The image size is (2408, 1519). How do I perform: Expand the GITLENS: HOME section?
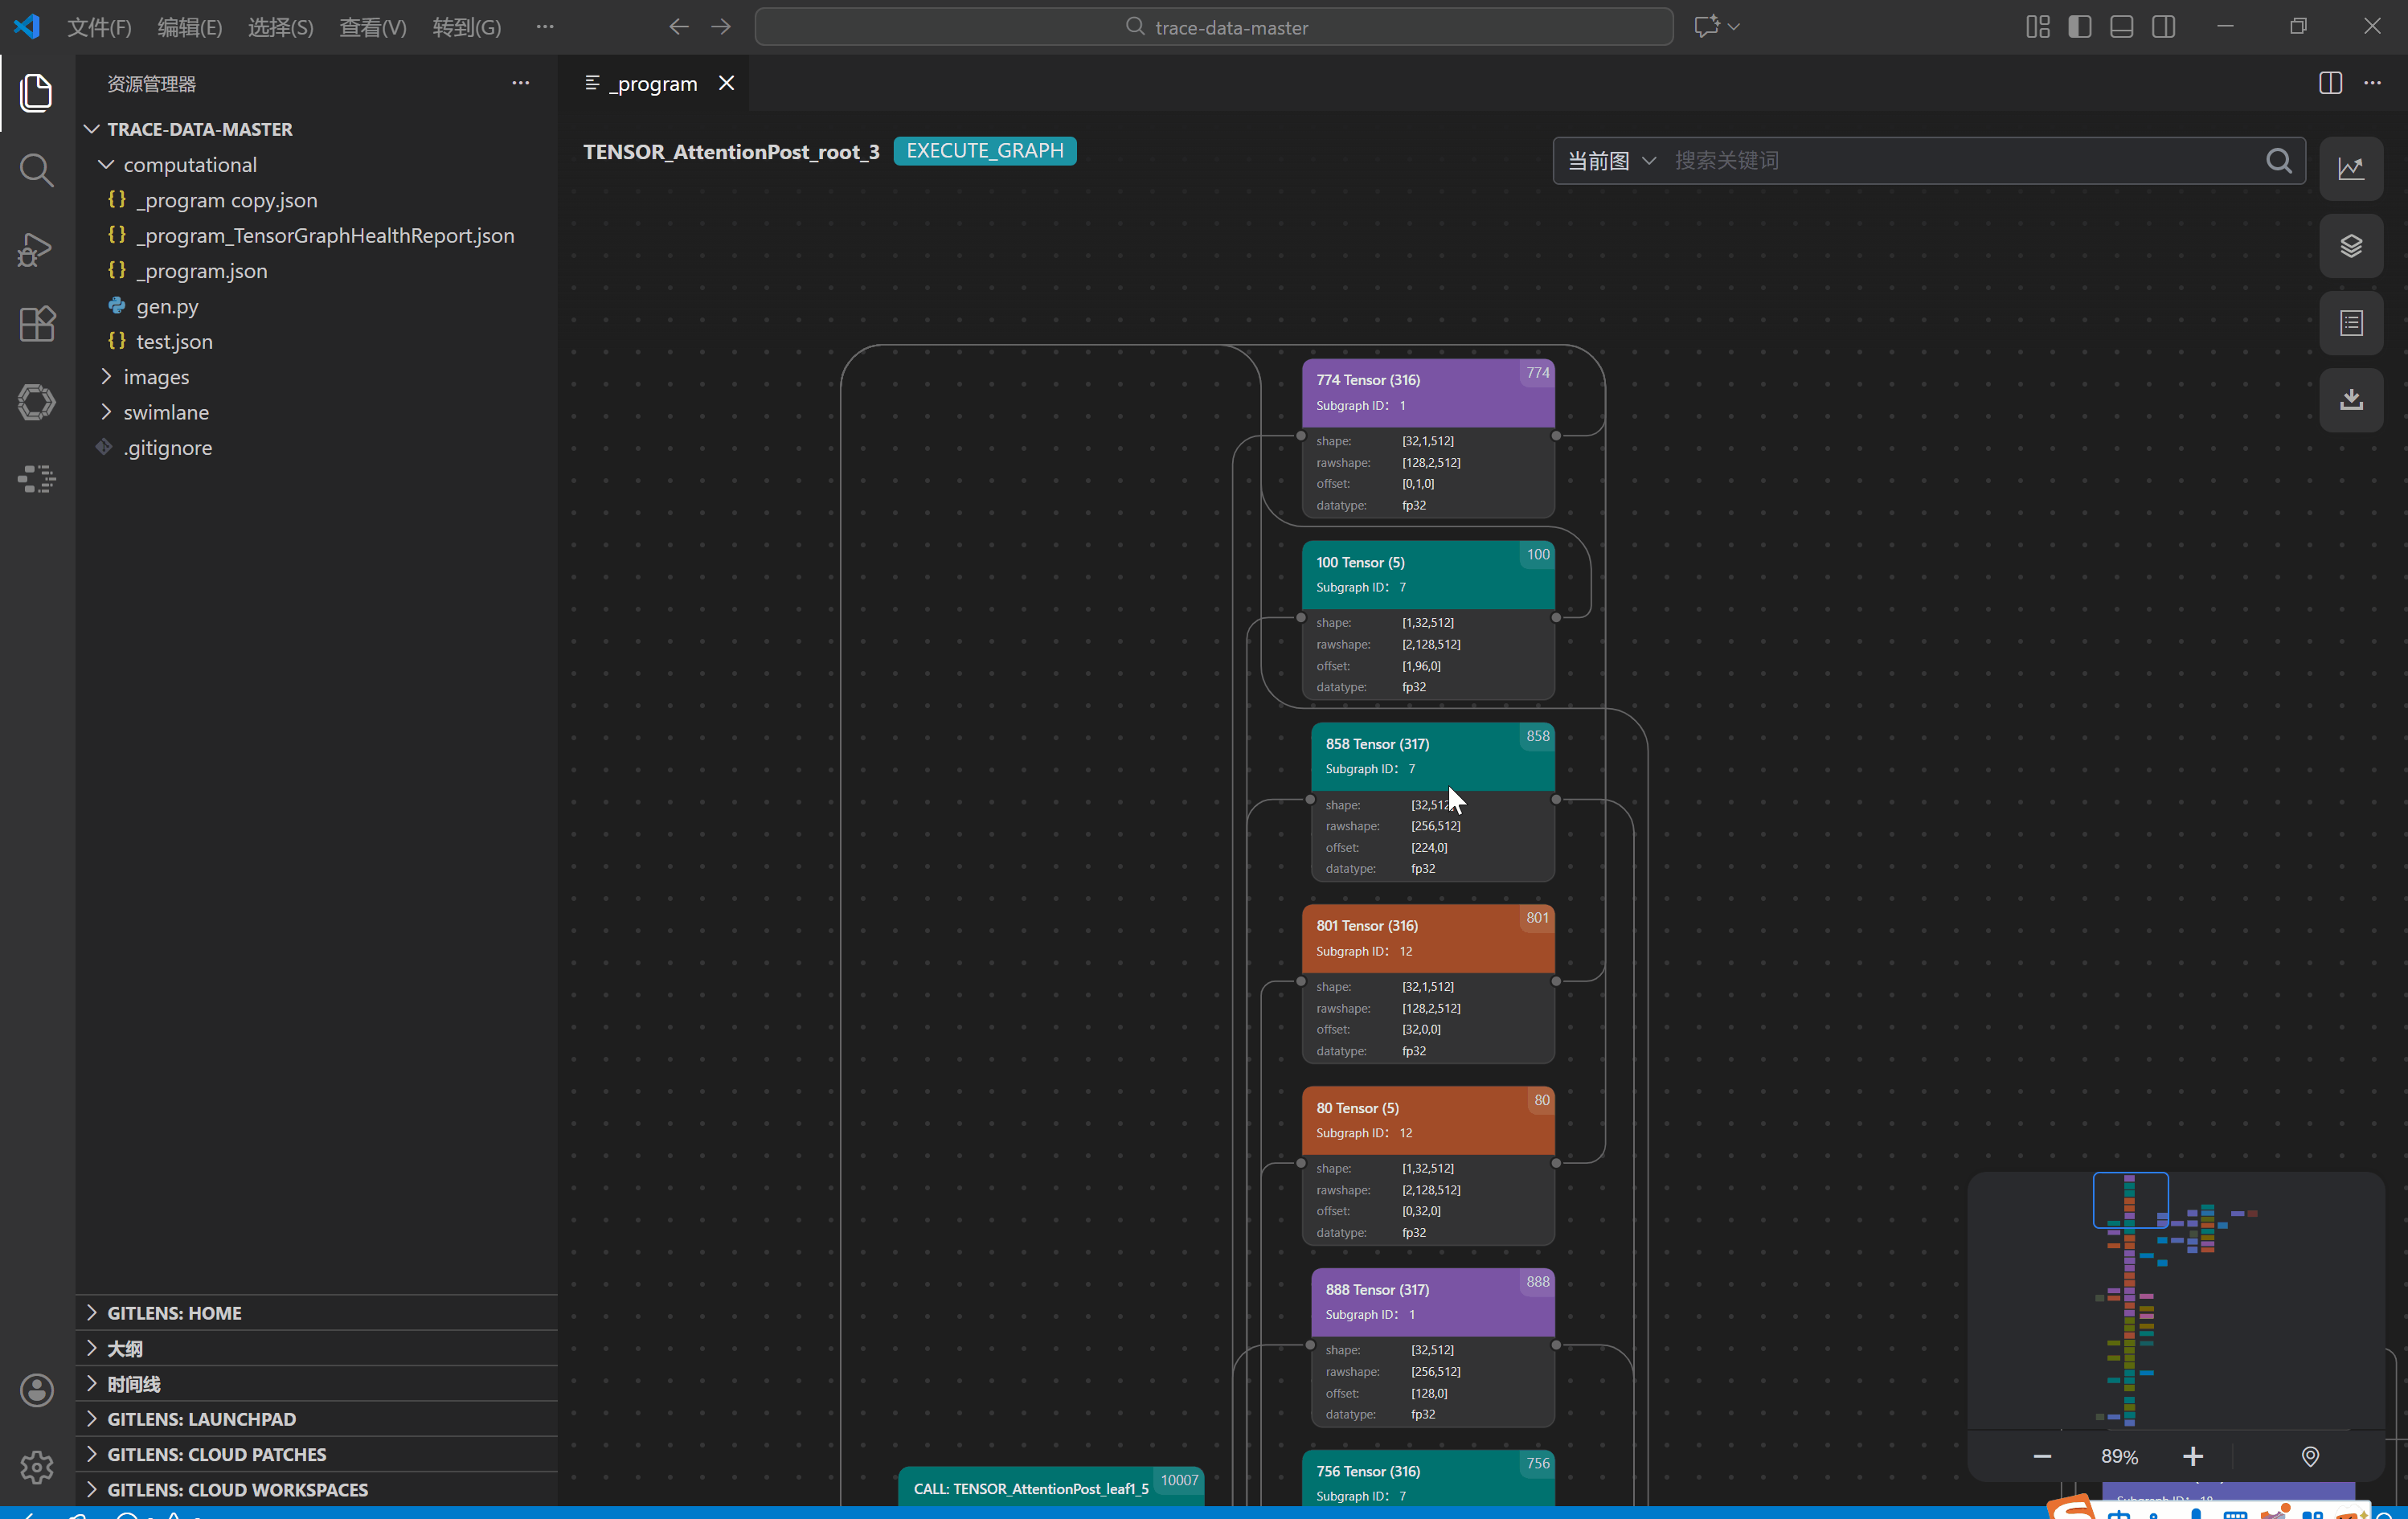point(174,1313)
